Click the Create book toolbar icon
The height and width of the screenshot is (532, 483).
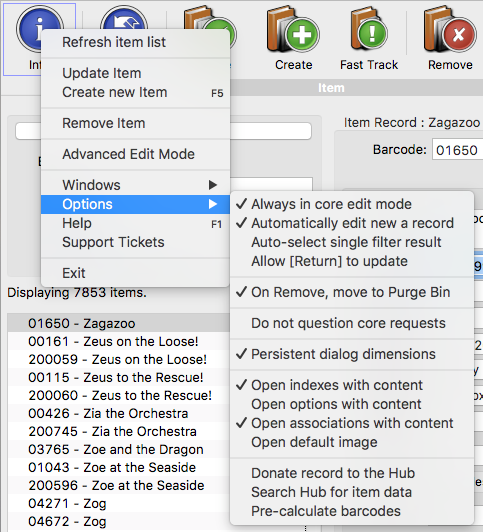[x=293, y=31]
